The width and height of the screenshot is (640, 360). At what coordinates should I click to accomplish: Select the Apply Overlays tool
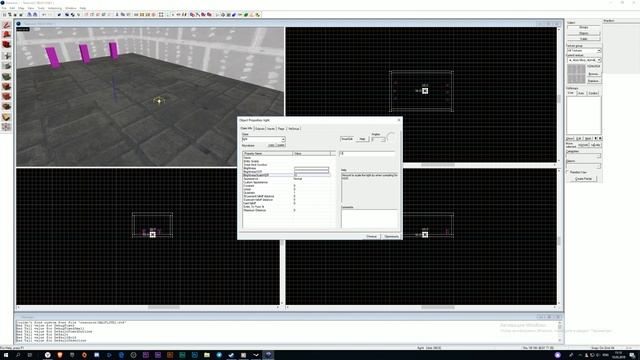coord(6,107)
